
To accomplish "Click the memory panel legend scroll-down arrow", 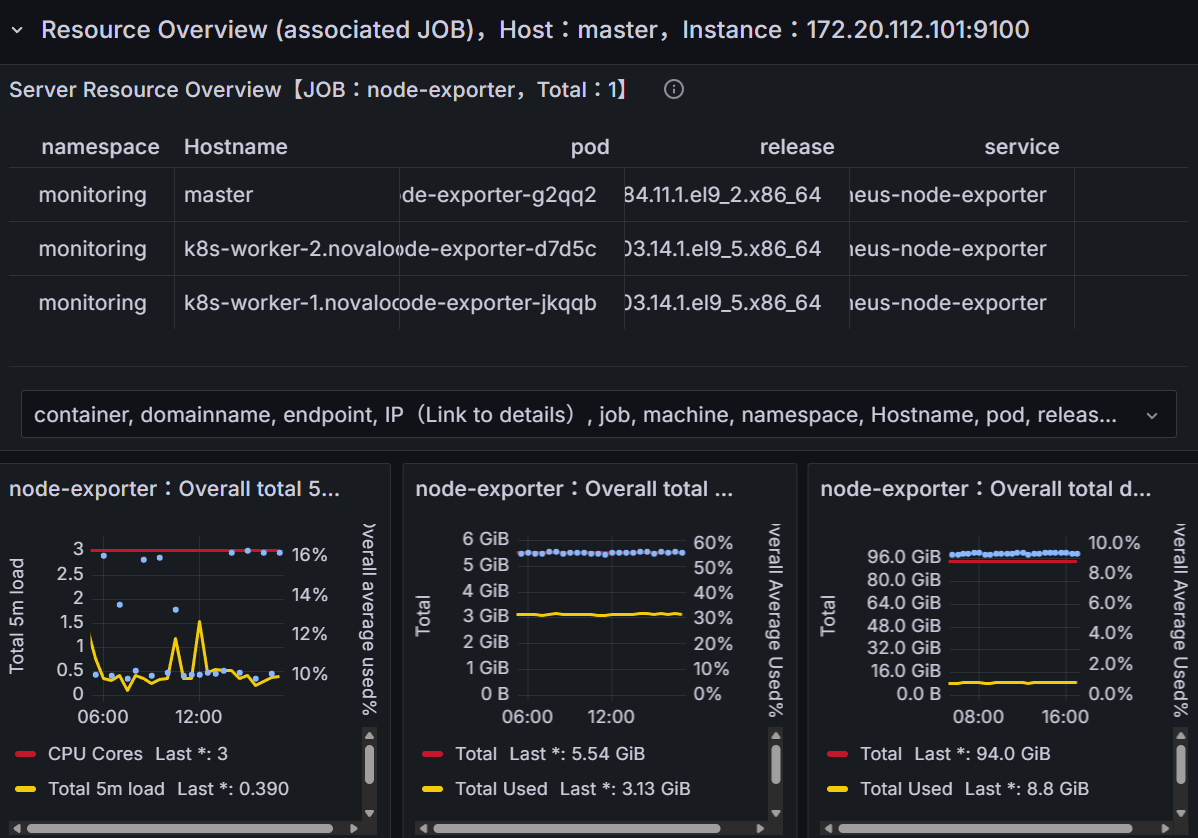I will click(776, 814).
